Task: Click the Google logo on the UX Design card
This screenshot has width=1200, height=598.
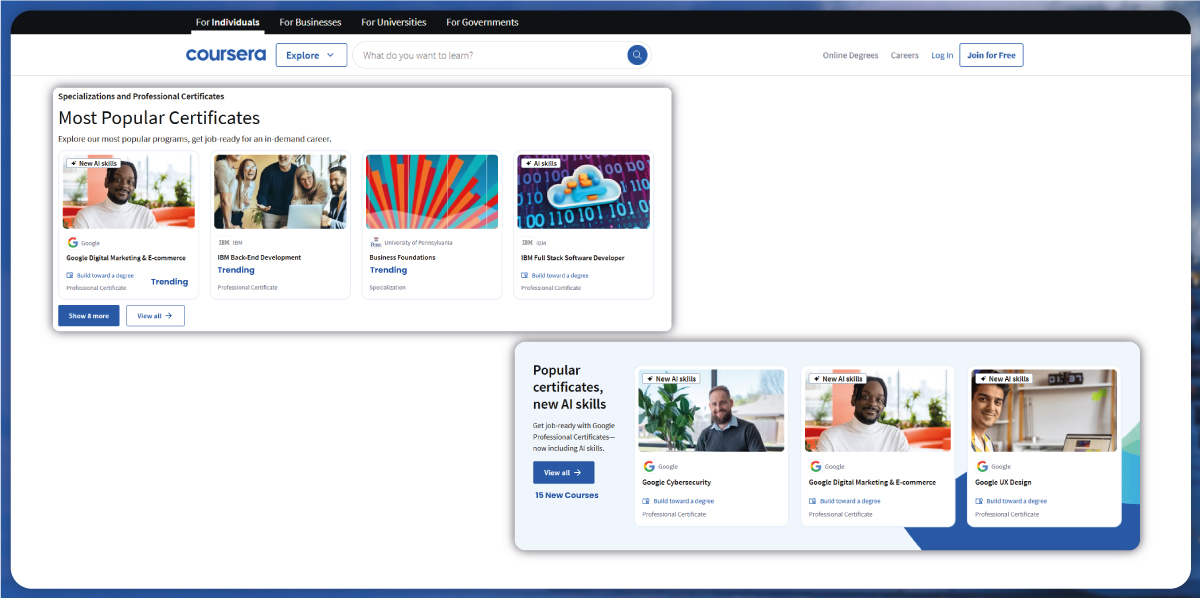Action: (x=981, y=466)
